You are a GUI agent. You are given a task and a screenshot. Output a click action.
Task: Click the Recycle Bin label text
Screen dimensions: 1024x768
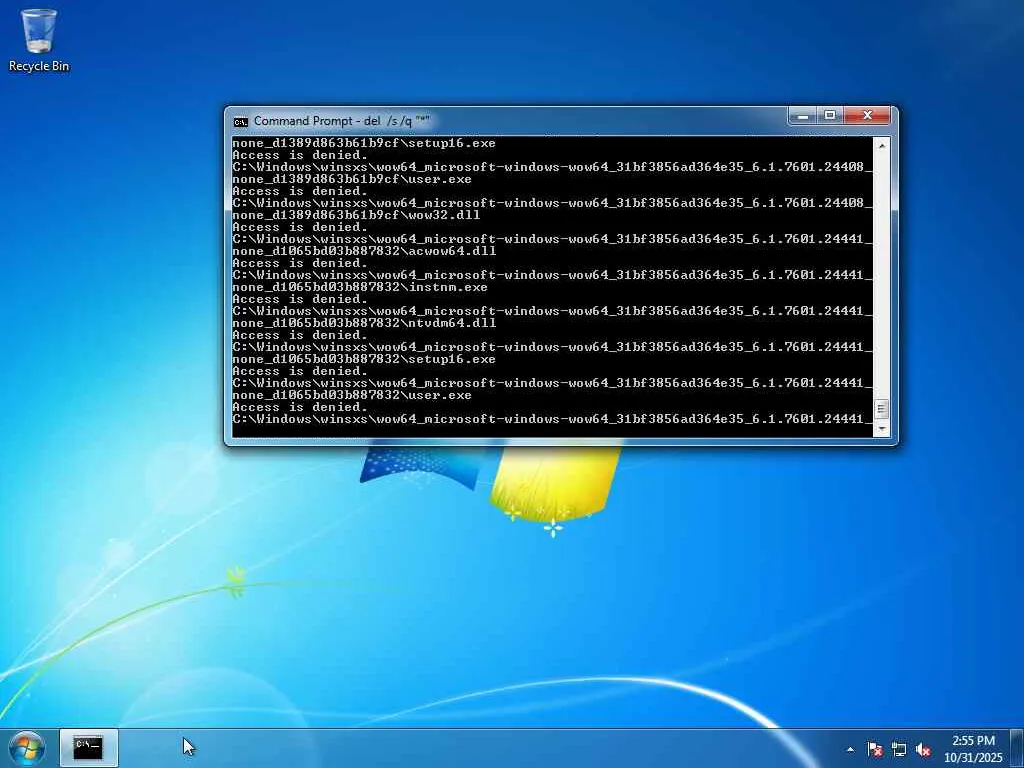pyautogui.click(x=39, y=66)
